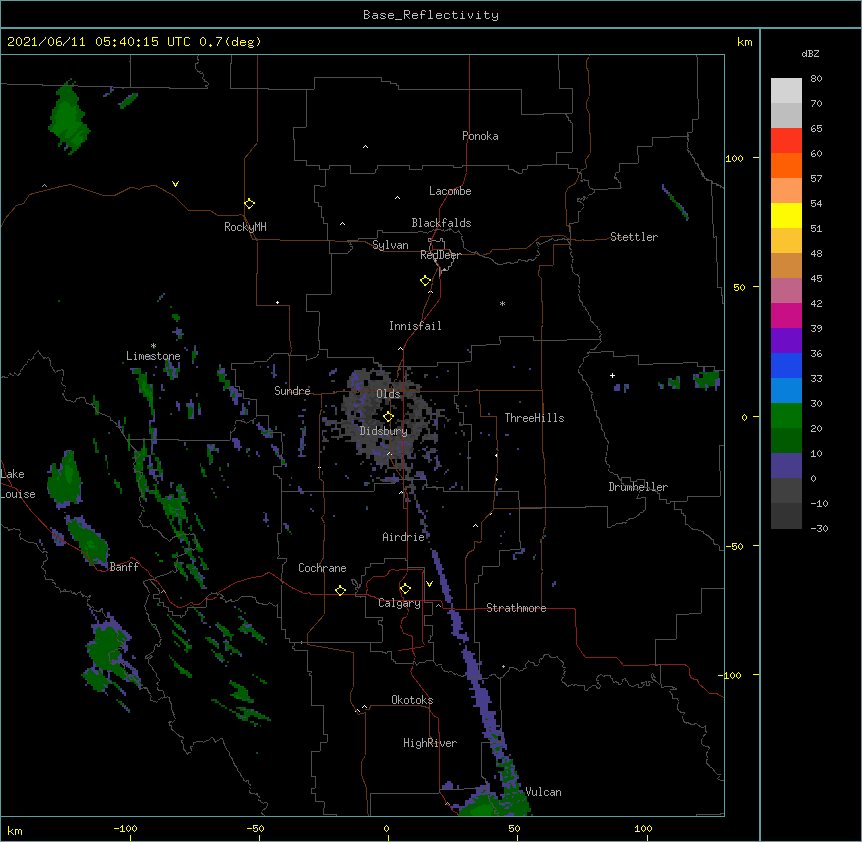Click the dBZ legend heading
The image size is (862, 842).
pyautogui.click(x=810, y=53)
